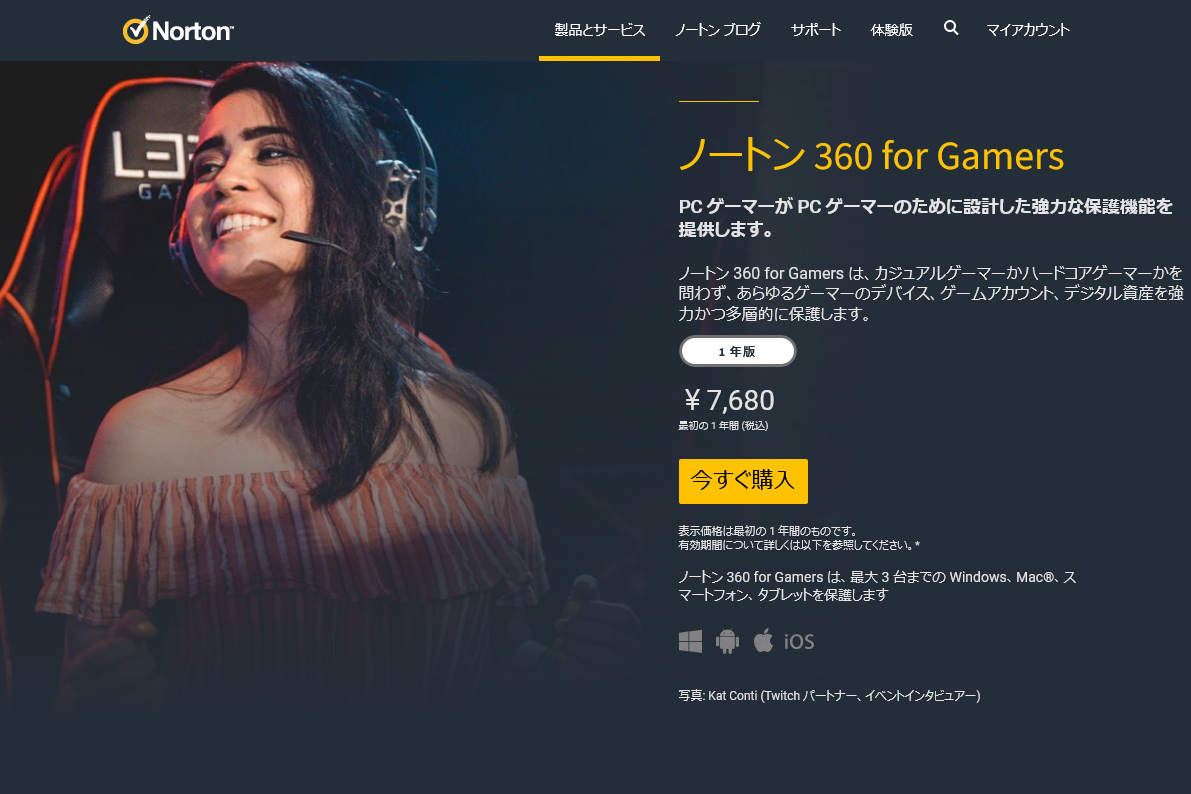Select 体験版 in the navigation bar
This screenshot has width=1191, height=794.
892,30
